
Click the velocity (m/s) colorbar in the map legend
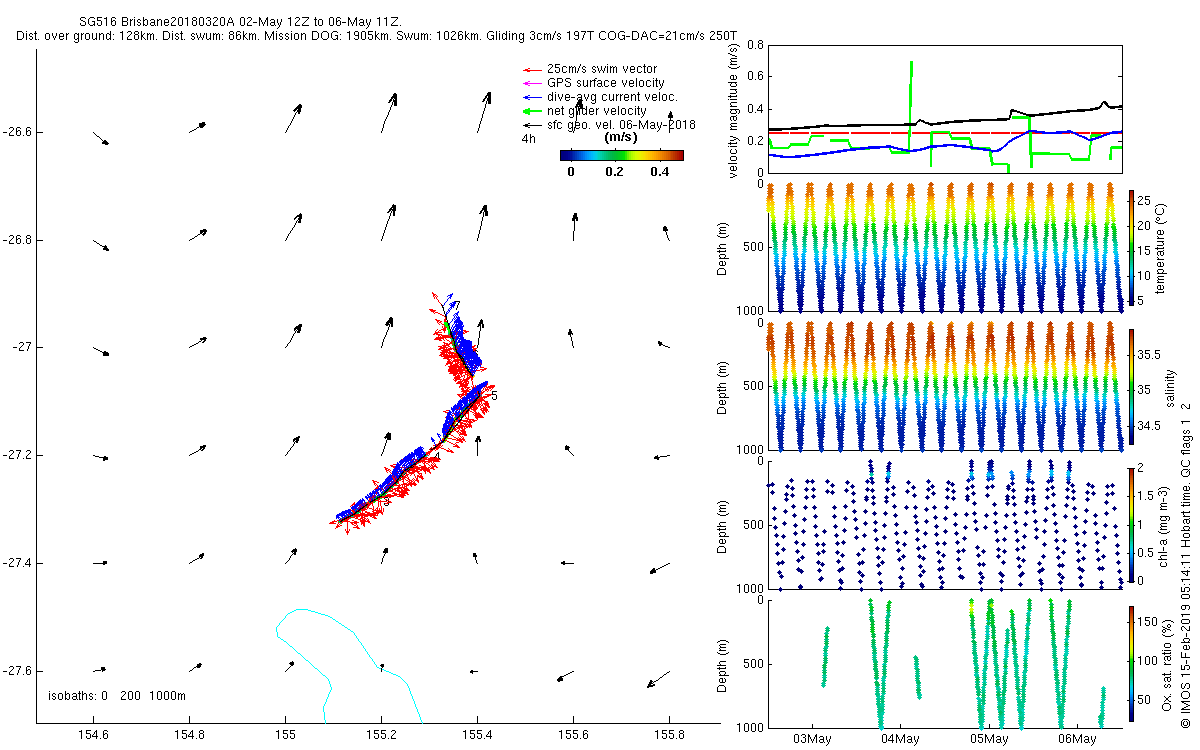tap(621, 155)
